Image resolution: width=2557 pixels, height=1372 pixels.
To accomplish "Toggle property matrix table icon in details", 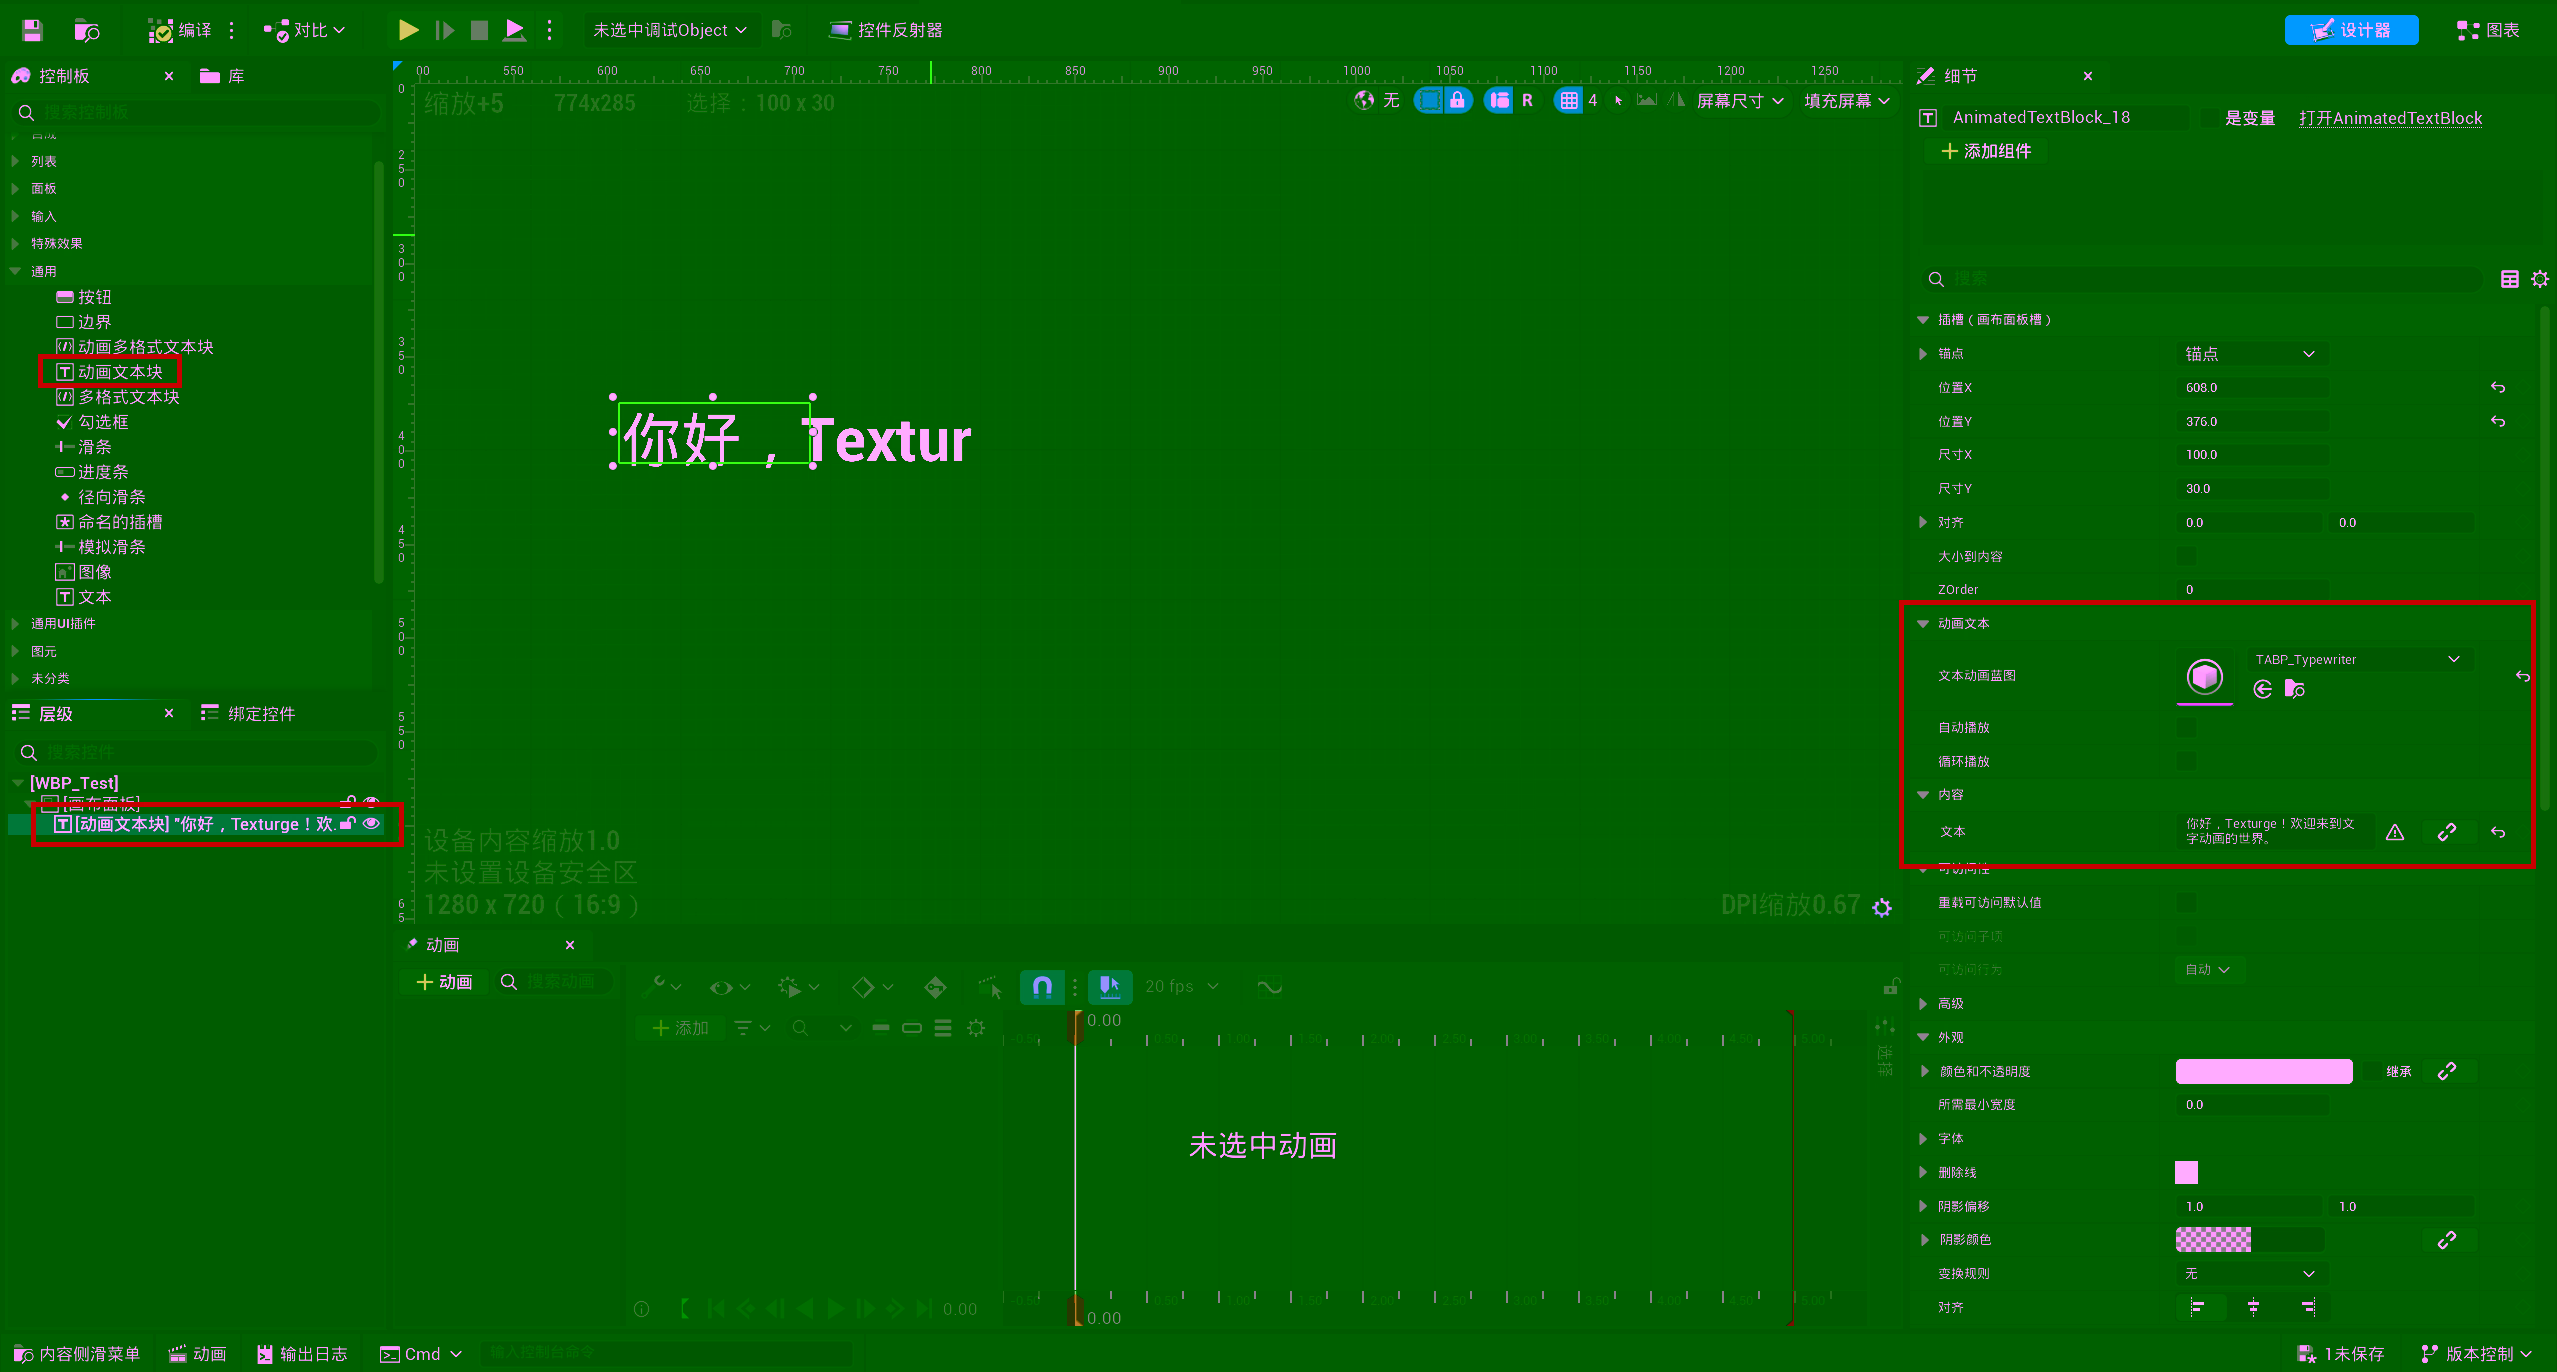I will [x=2509, y=279].
